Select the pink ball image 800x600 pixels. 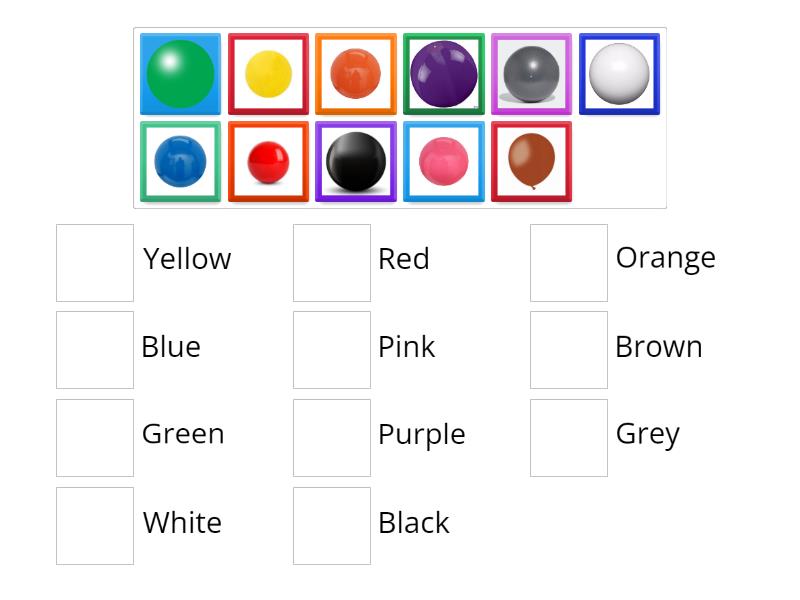pos(444,162)
